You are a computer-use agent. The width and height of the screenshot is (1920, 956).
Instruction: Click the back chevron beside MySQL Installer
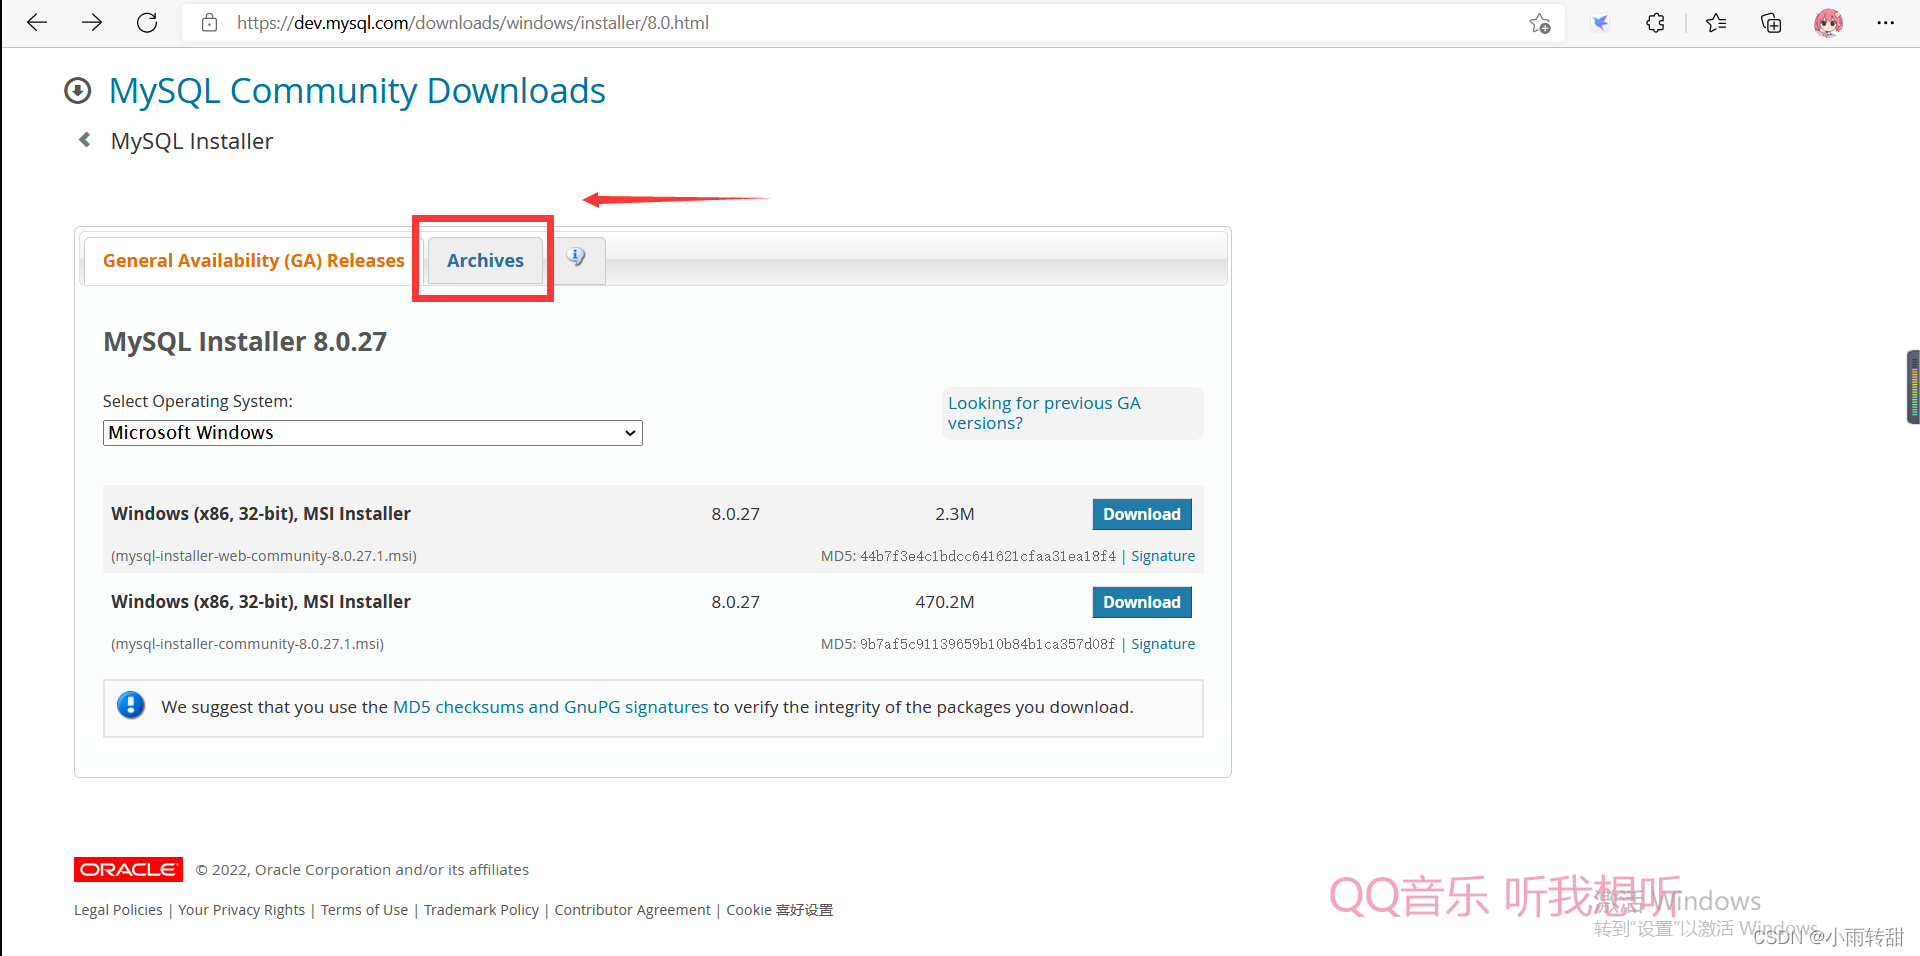coord(85,140)
